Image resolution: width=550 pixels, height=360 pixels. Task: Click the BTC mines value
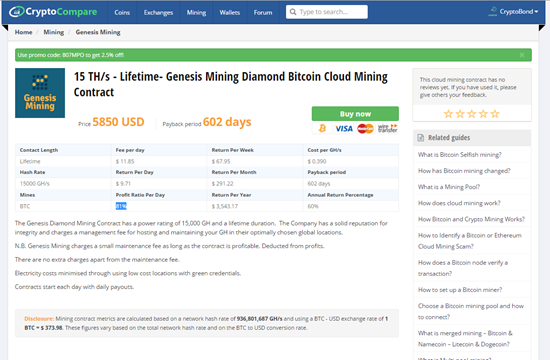pos(25,206)
